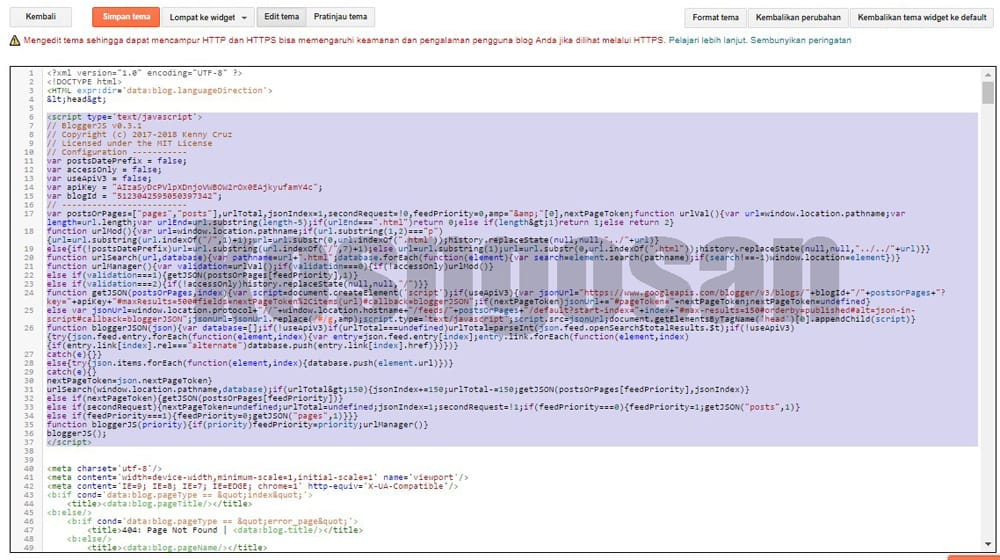
Task: Open the Pelajari lebih lanjut link
Action: pyautogui.click(x=707, y=40)
